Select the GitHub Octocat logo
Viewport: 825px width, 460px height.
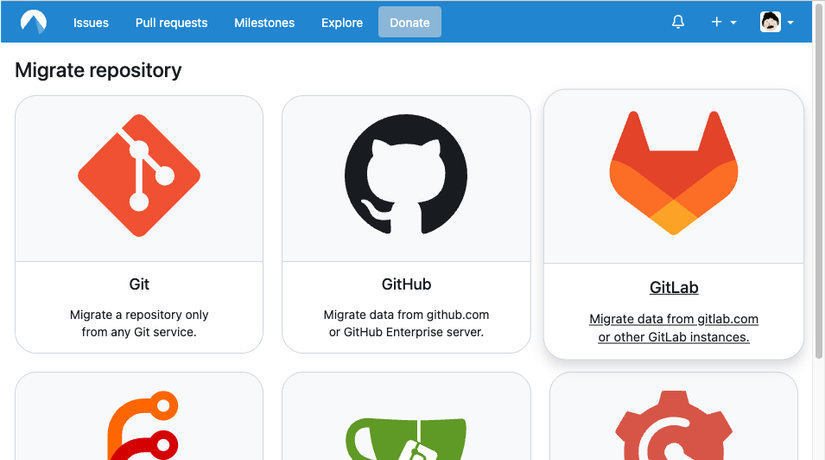[x=406, y=175]
